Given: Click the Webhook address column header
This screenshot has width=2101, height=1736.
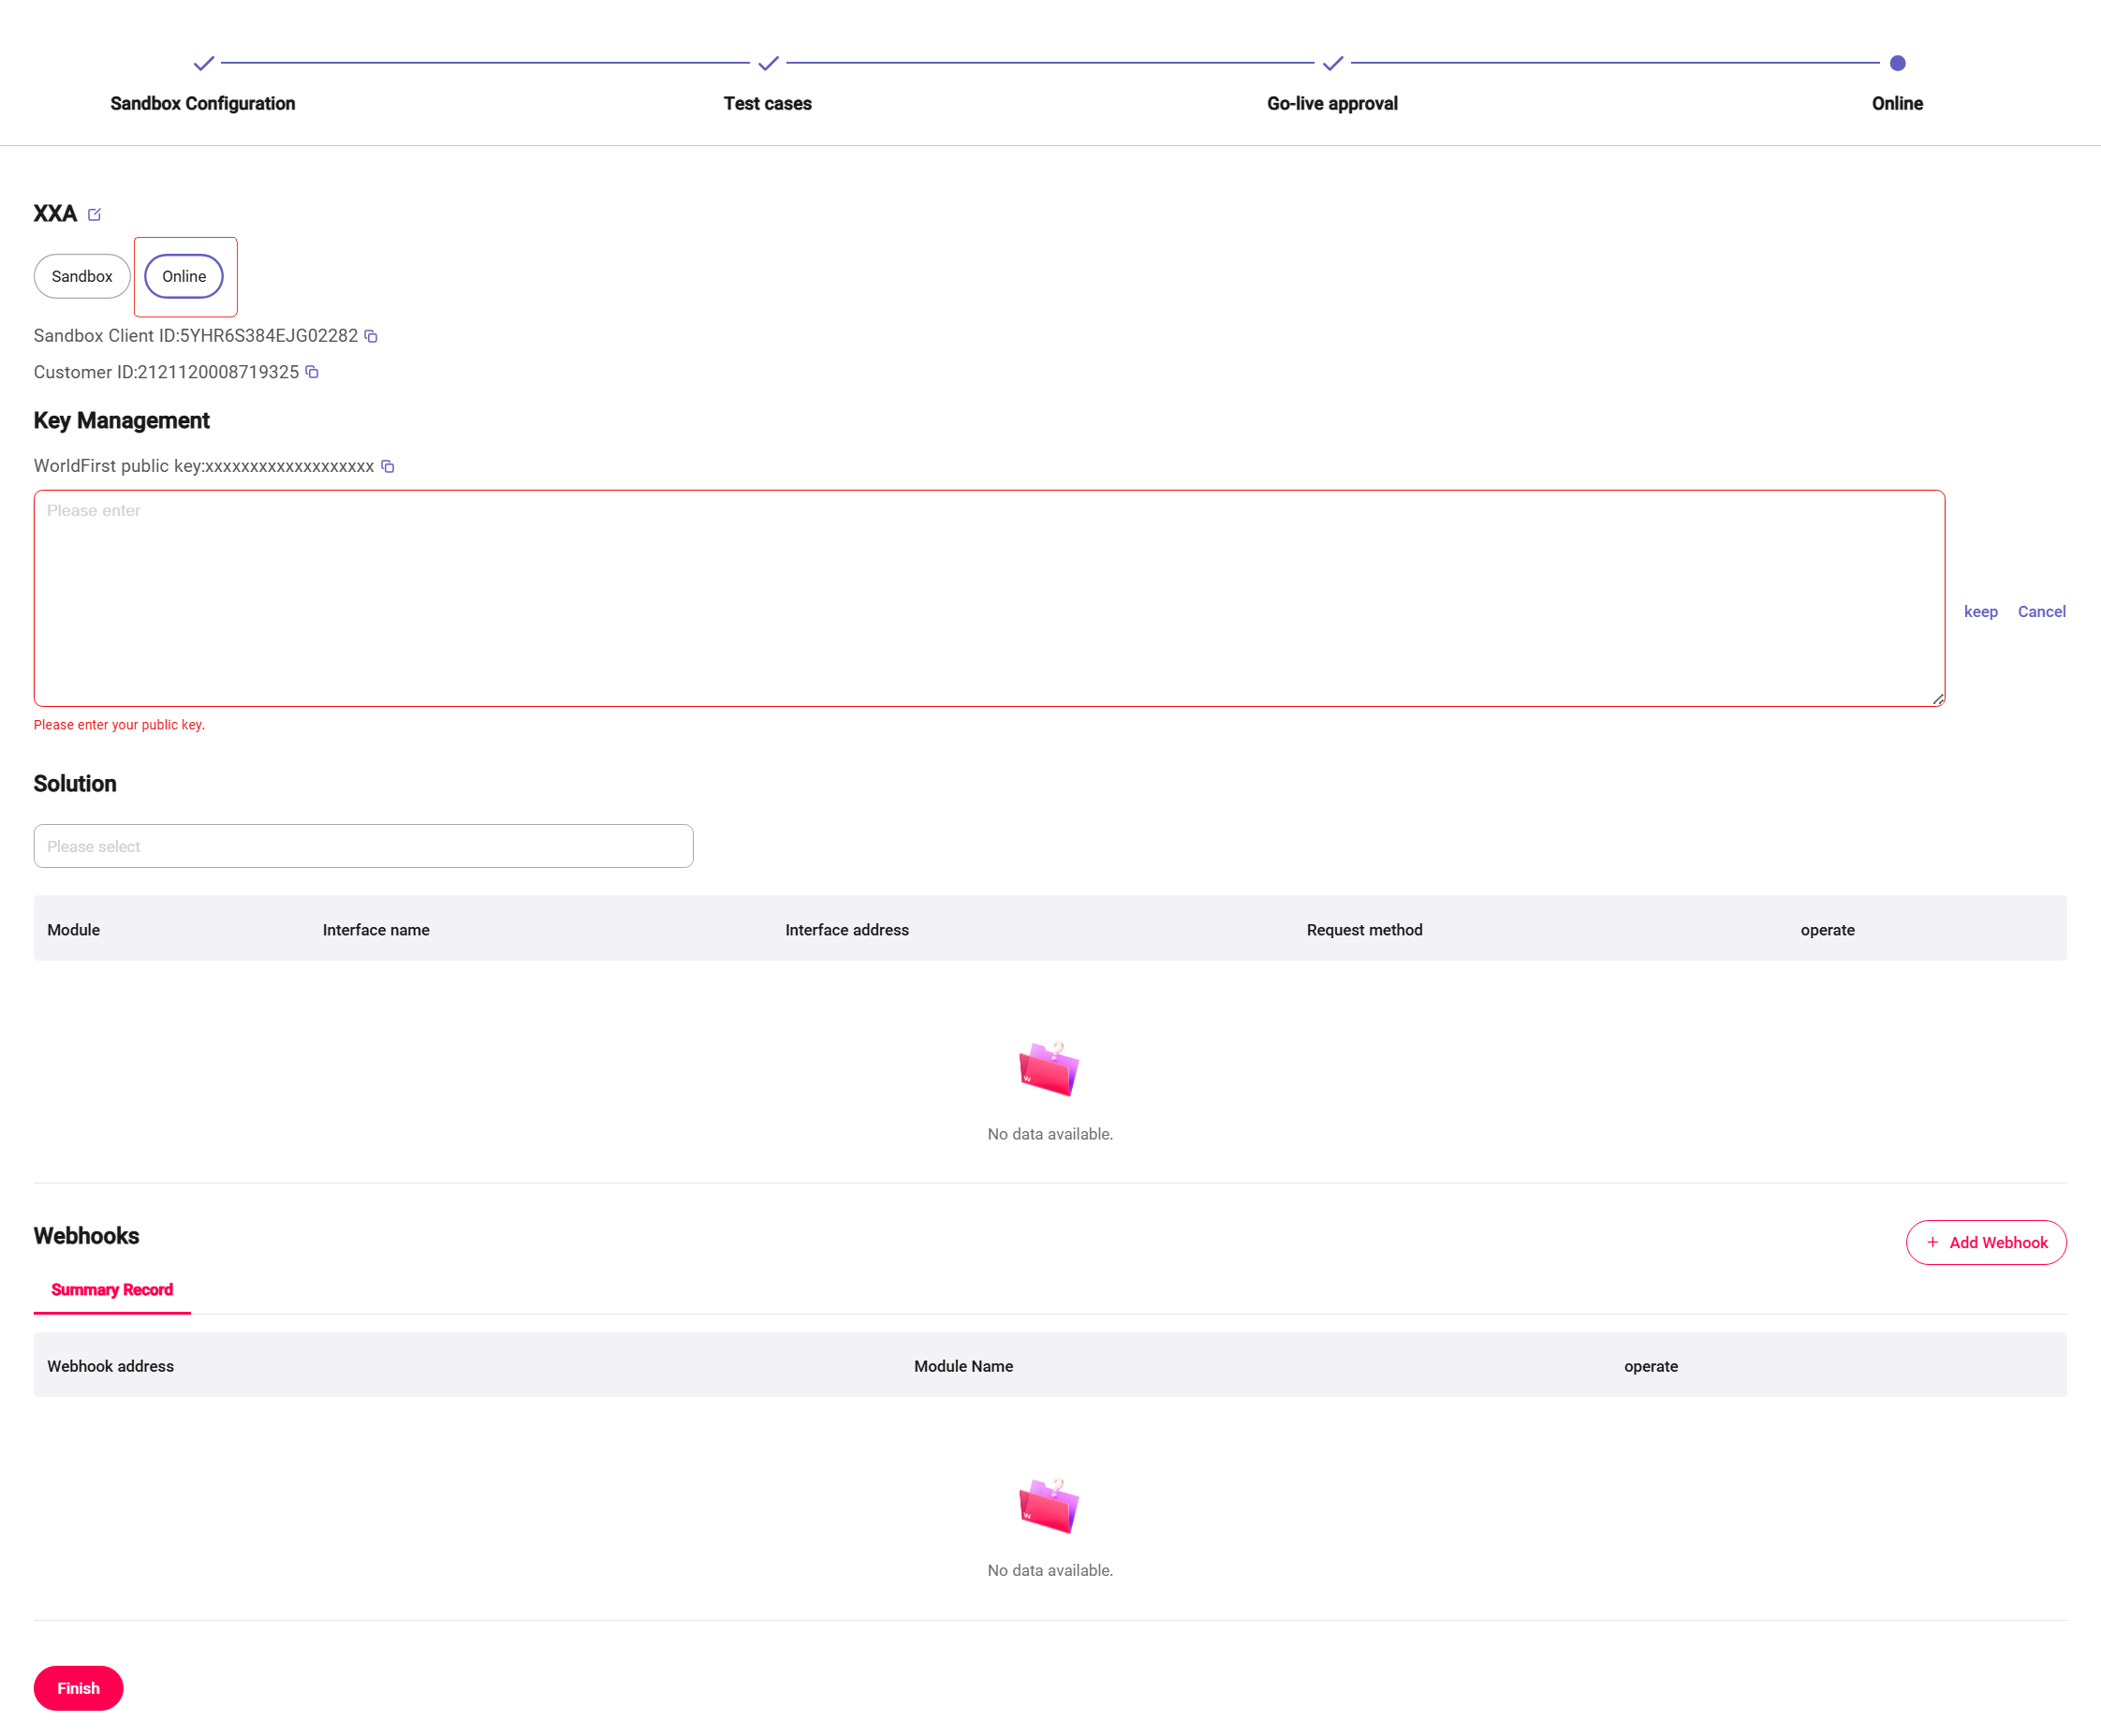Looking at the screenshot, I should [x=110, y=1366].
